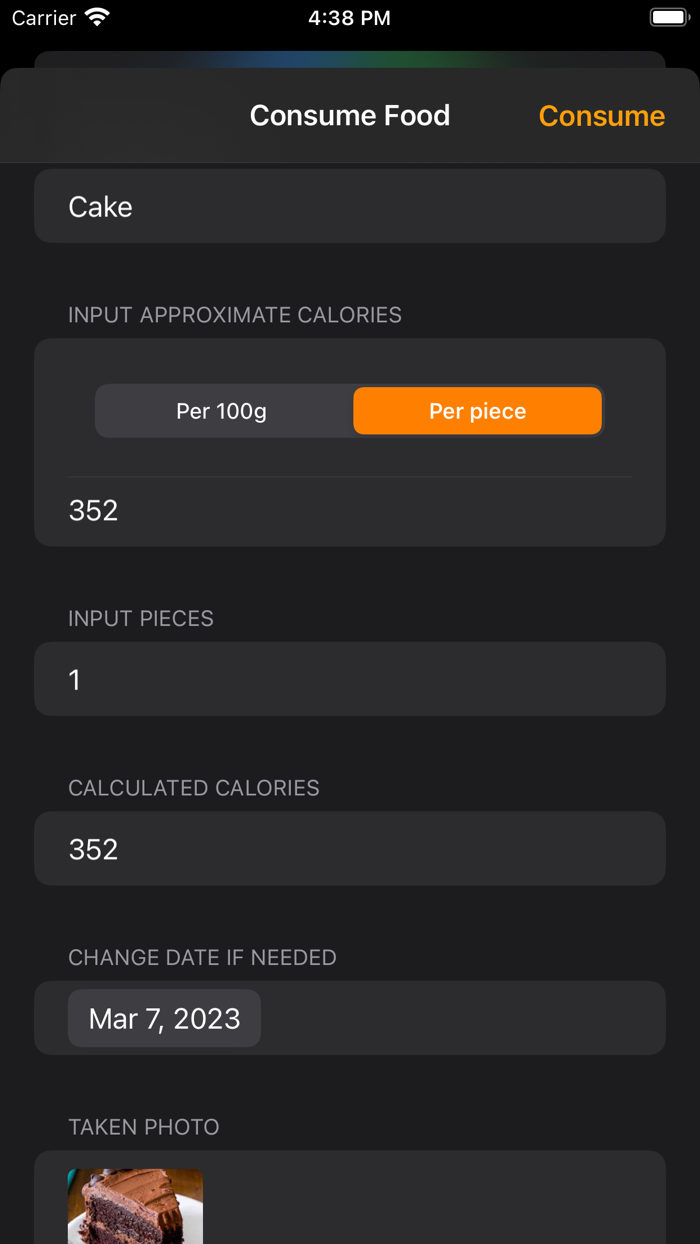Select the Per 100g segment
This screenshot has width=700, height=1244.
pyautogui.click(x=222, y=411)
